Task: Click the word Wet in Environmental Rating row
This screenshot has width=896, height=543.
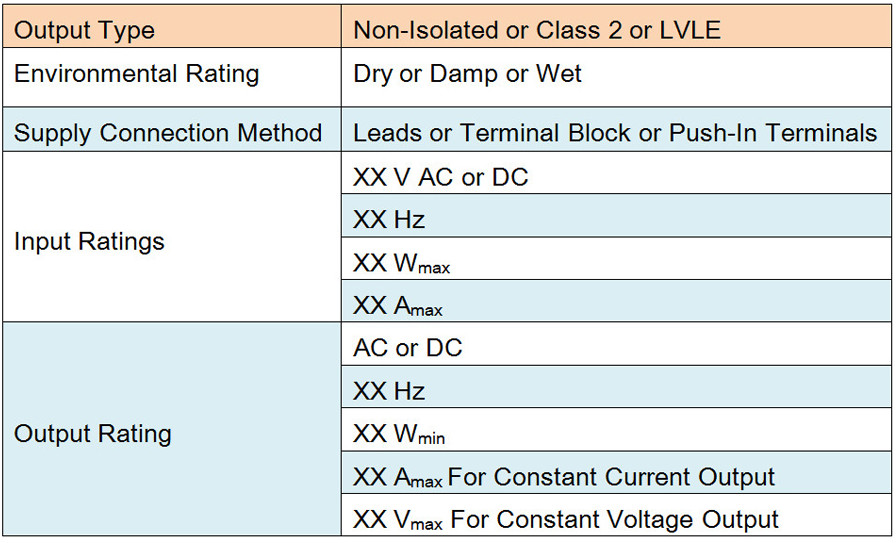Action: 559,74
